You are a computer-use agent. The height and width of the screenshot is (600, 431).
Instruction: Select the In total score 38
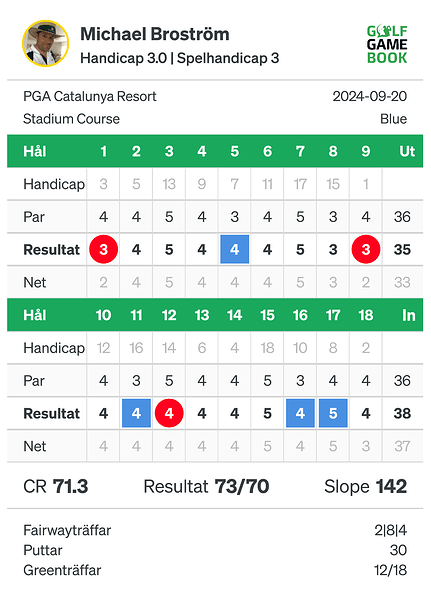(402, 413)
